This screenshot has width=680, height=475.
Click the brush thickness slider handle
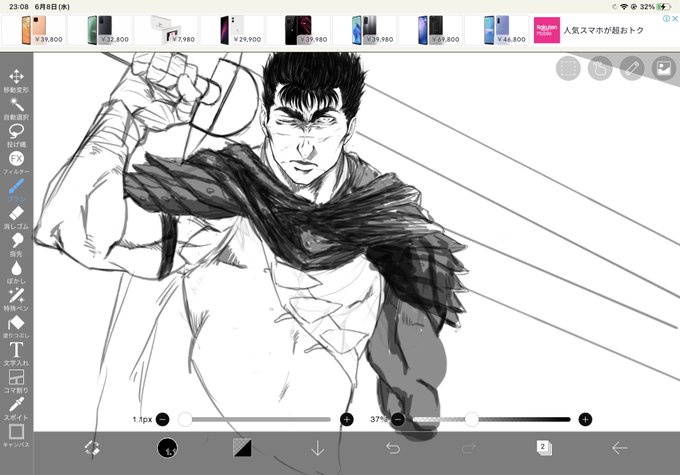pos(185,419)
